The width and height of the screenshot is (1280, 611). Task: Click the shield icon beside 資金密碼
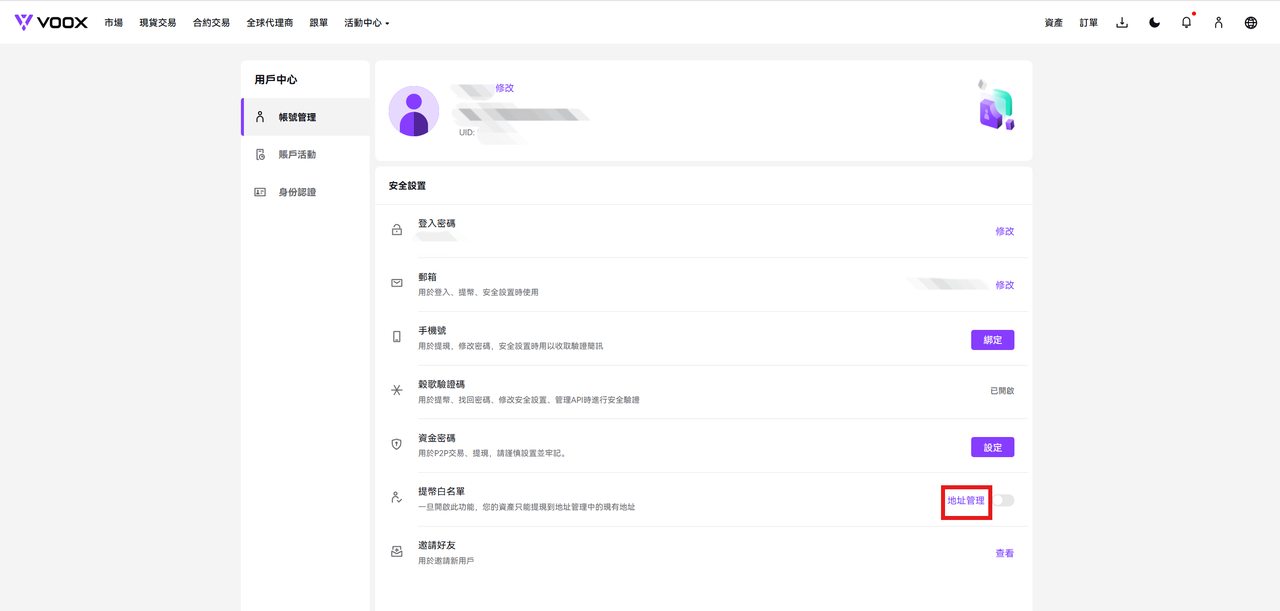click(x=397, y=444)
